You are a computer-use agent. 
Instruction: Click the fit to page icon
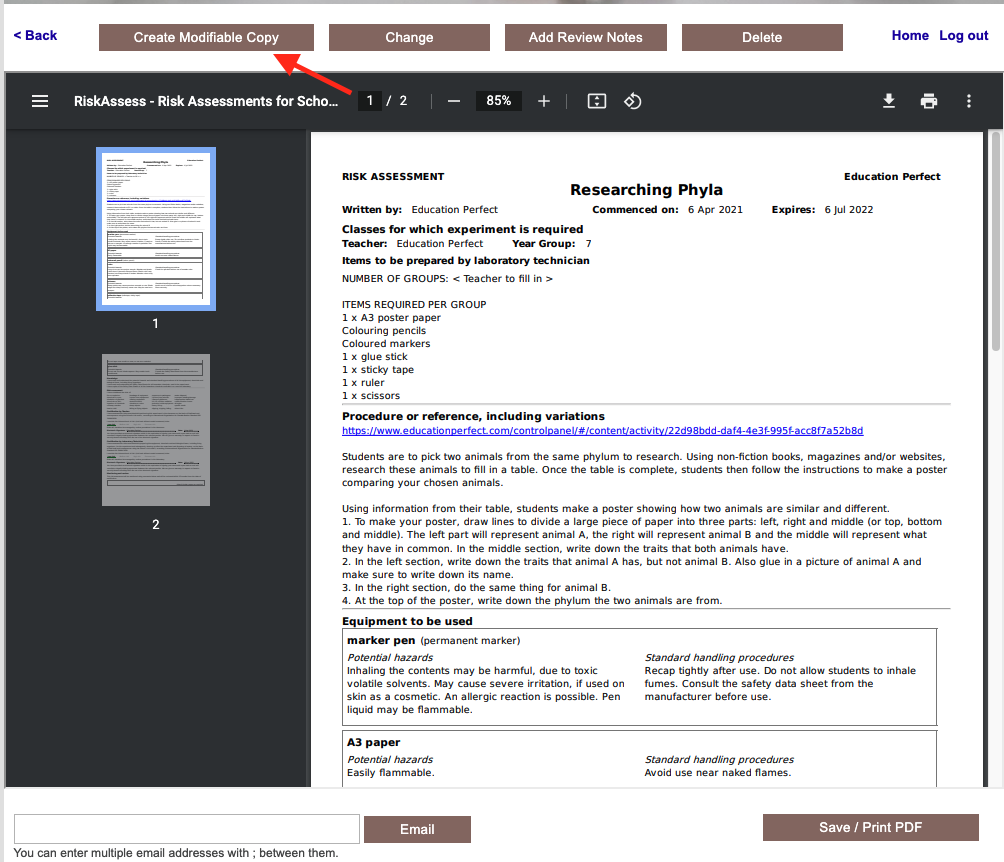pos(597,101)
